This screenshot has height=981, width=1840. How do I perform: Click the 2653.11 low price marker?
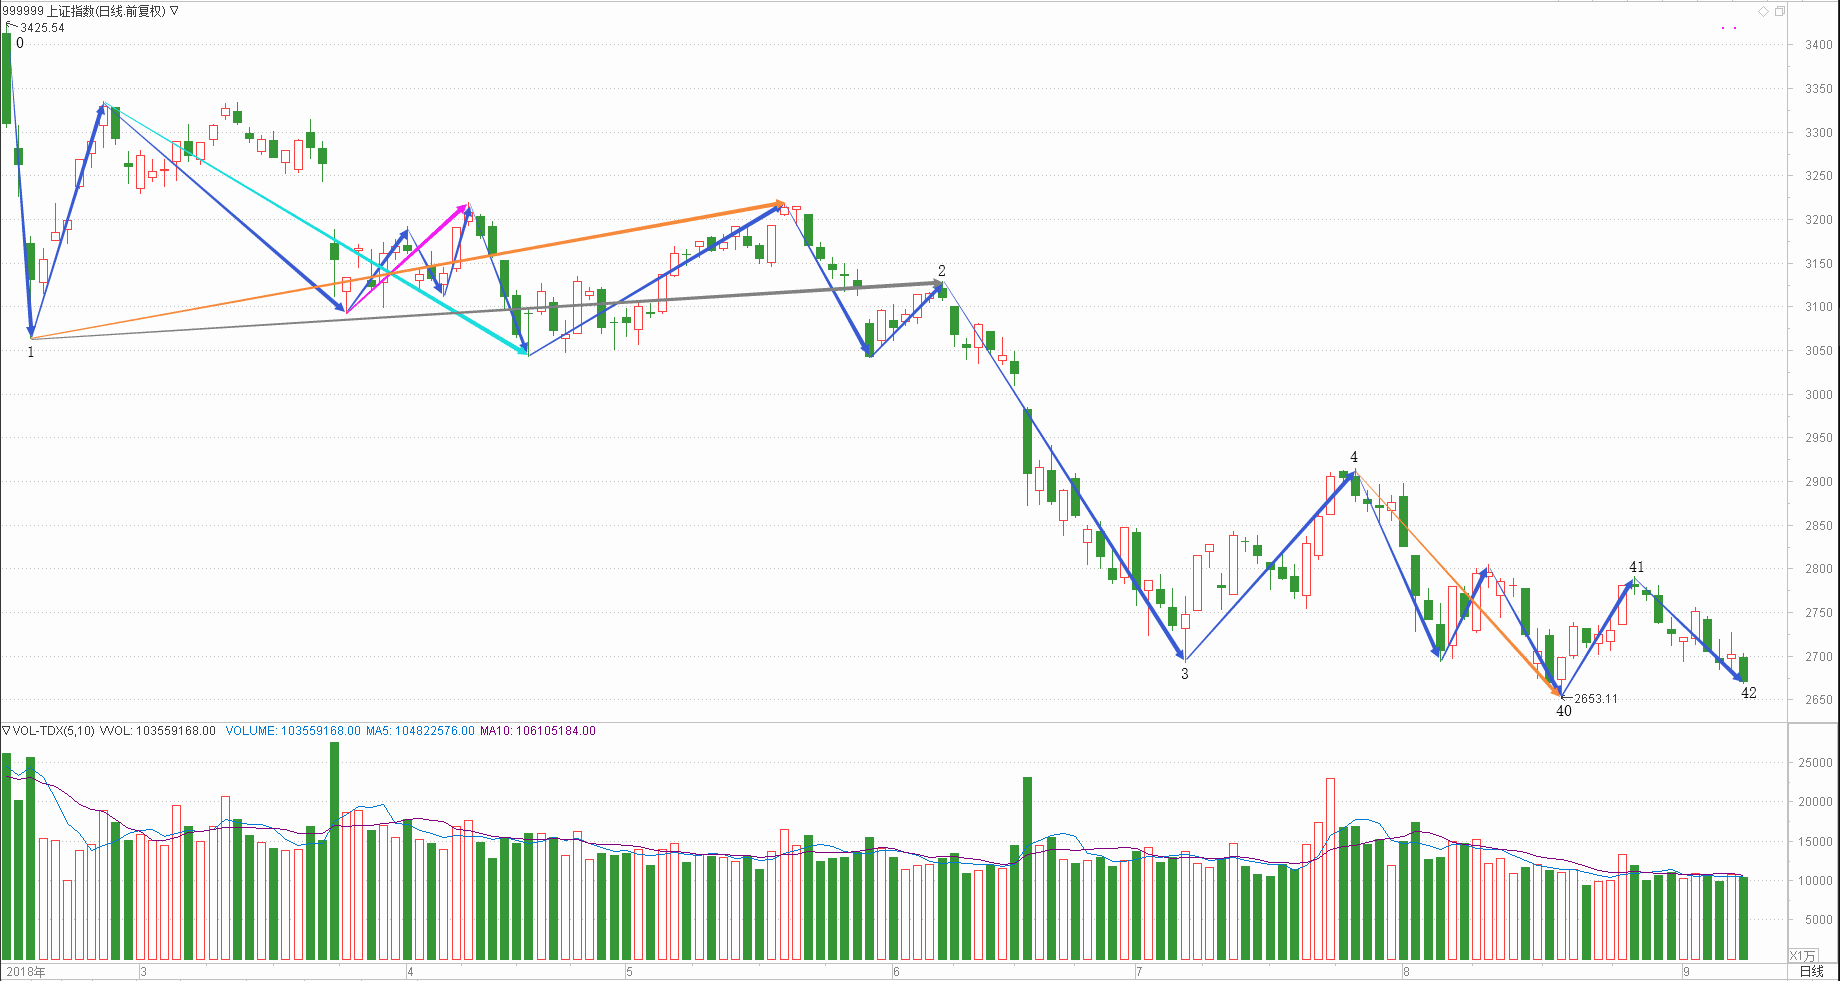coord(1595,699)
